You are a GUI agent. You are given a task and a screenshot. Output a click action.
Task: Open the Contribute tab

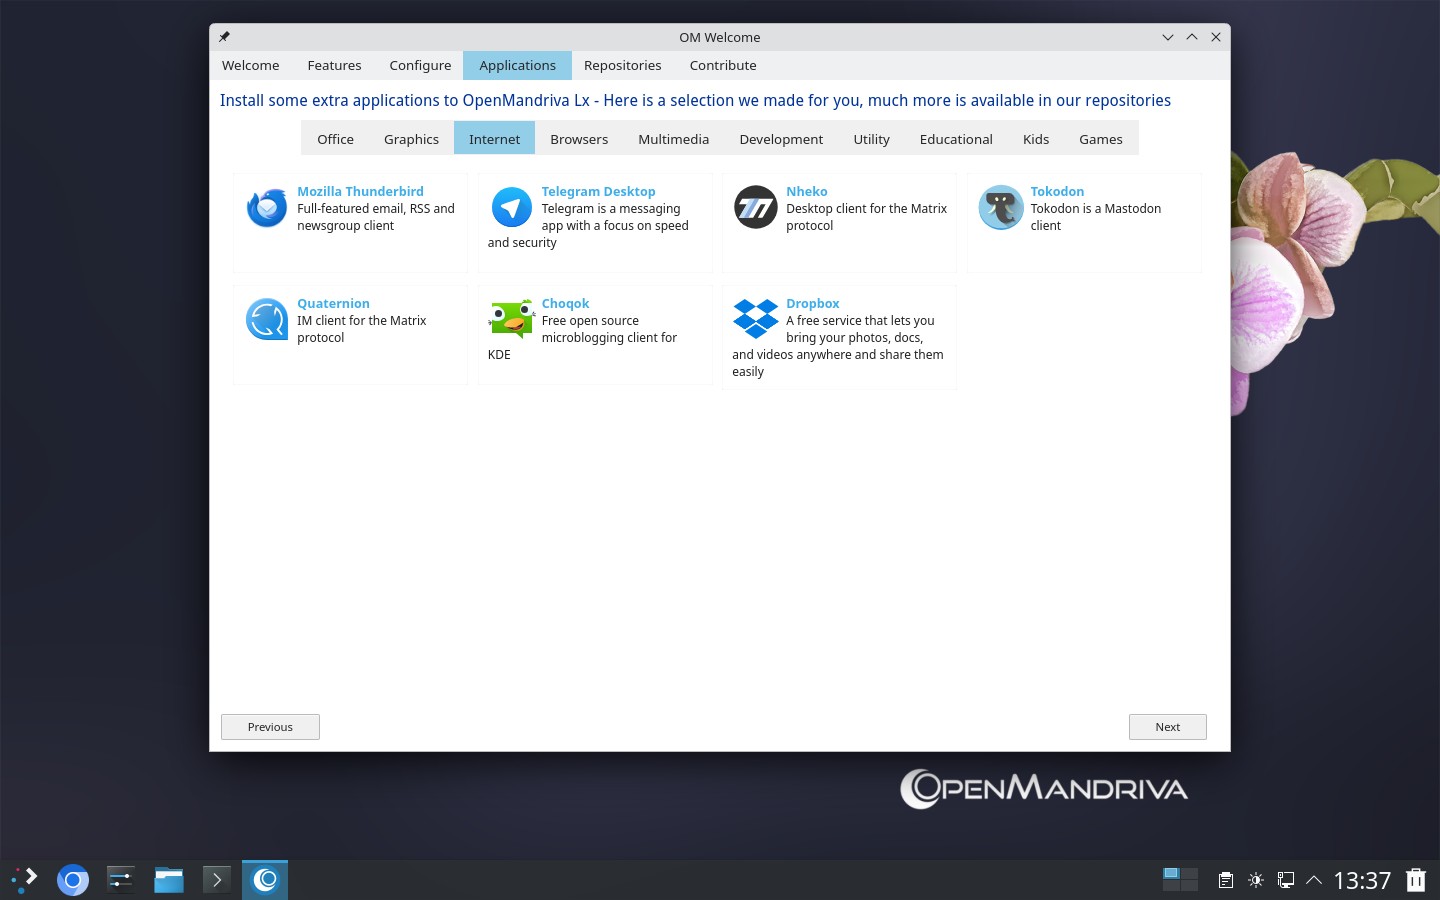pos(723,65)
